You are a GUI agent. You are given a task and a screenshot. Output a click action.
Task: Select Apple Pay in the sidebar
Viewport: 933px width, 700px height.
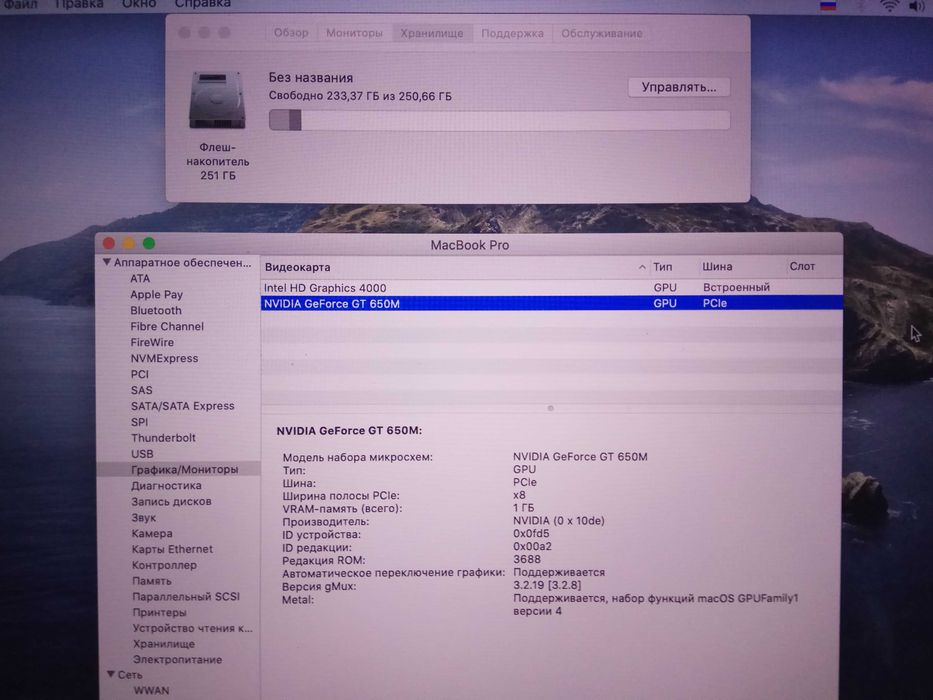(x=156, y=295)
